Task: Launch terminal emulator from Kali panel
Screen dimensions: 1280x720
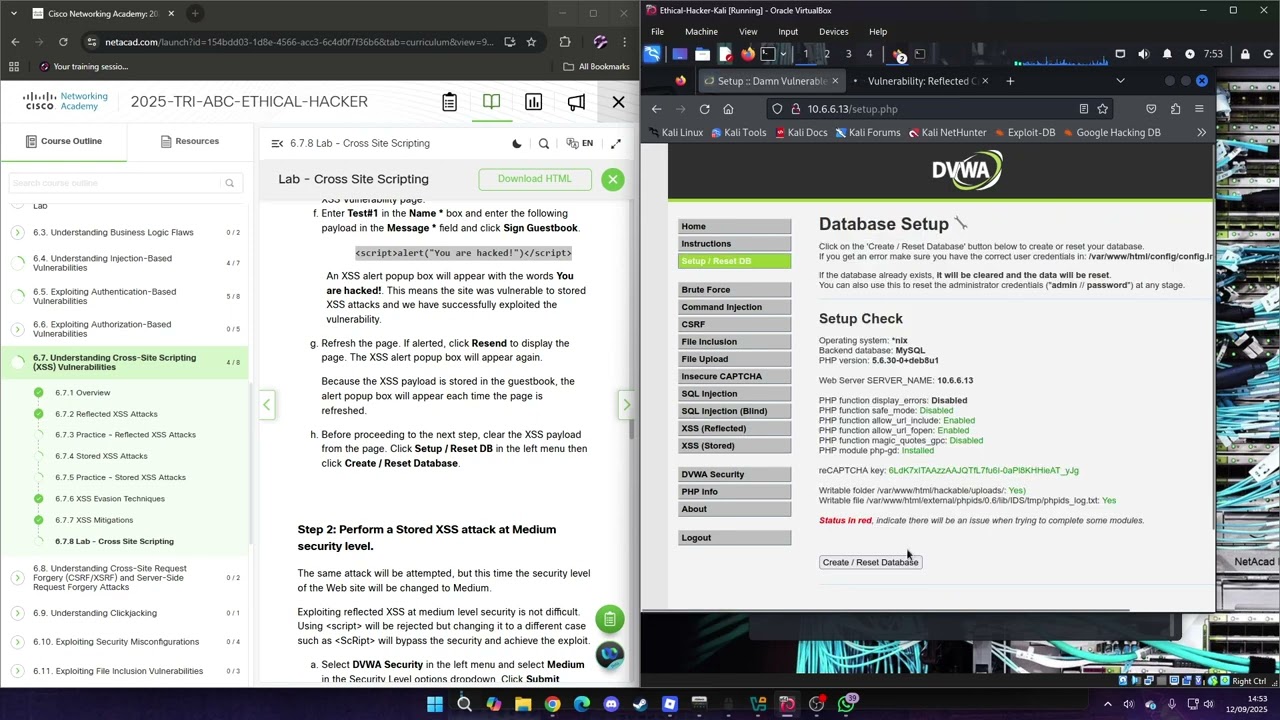Action: 768,54
